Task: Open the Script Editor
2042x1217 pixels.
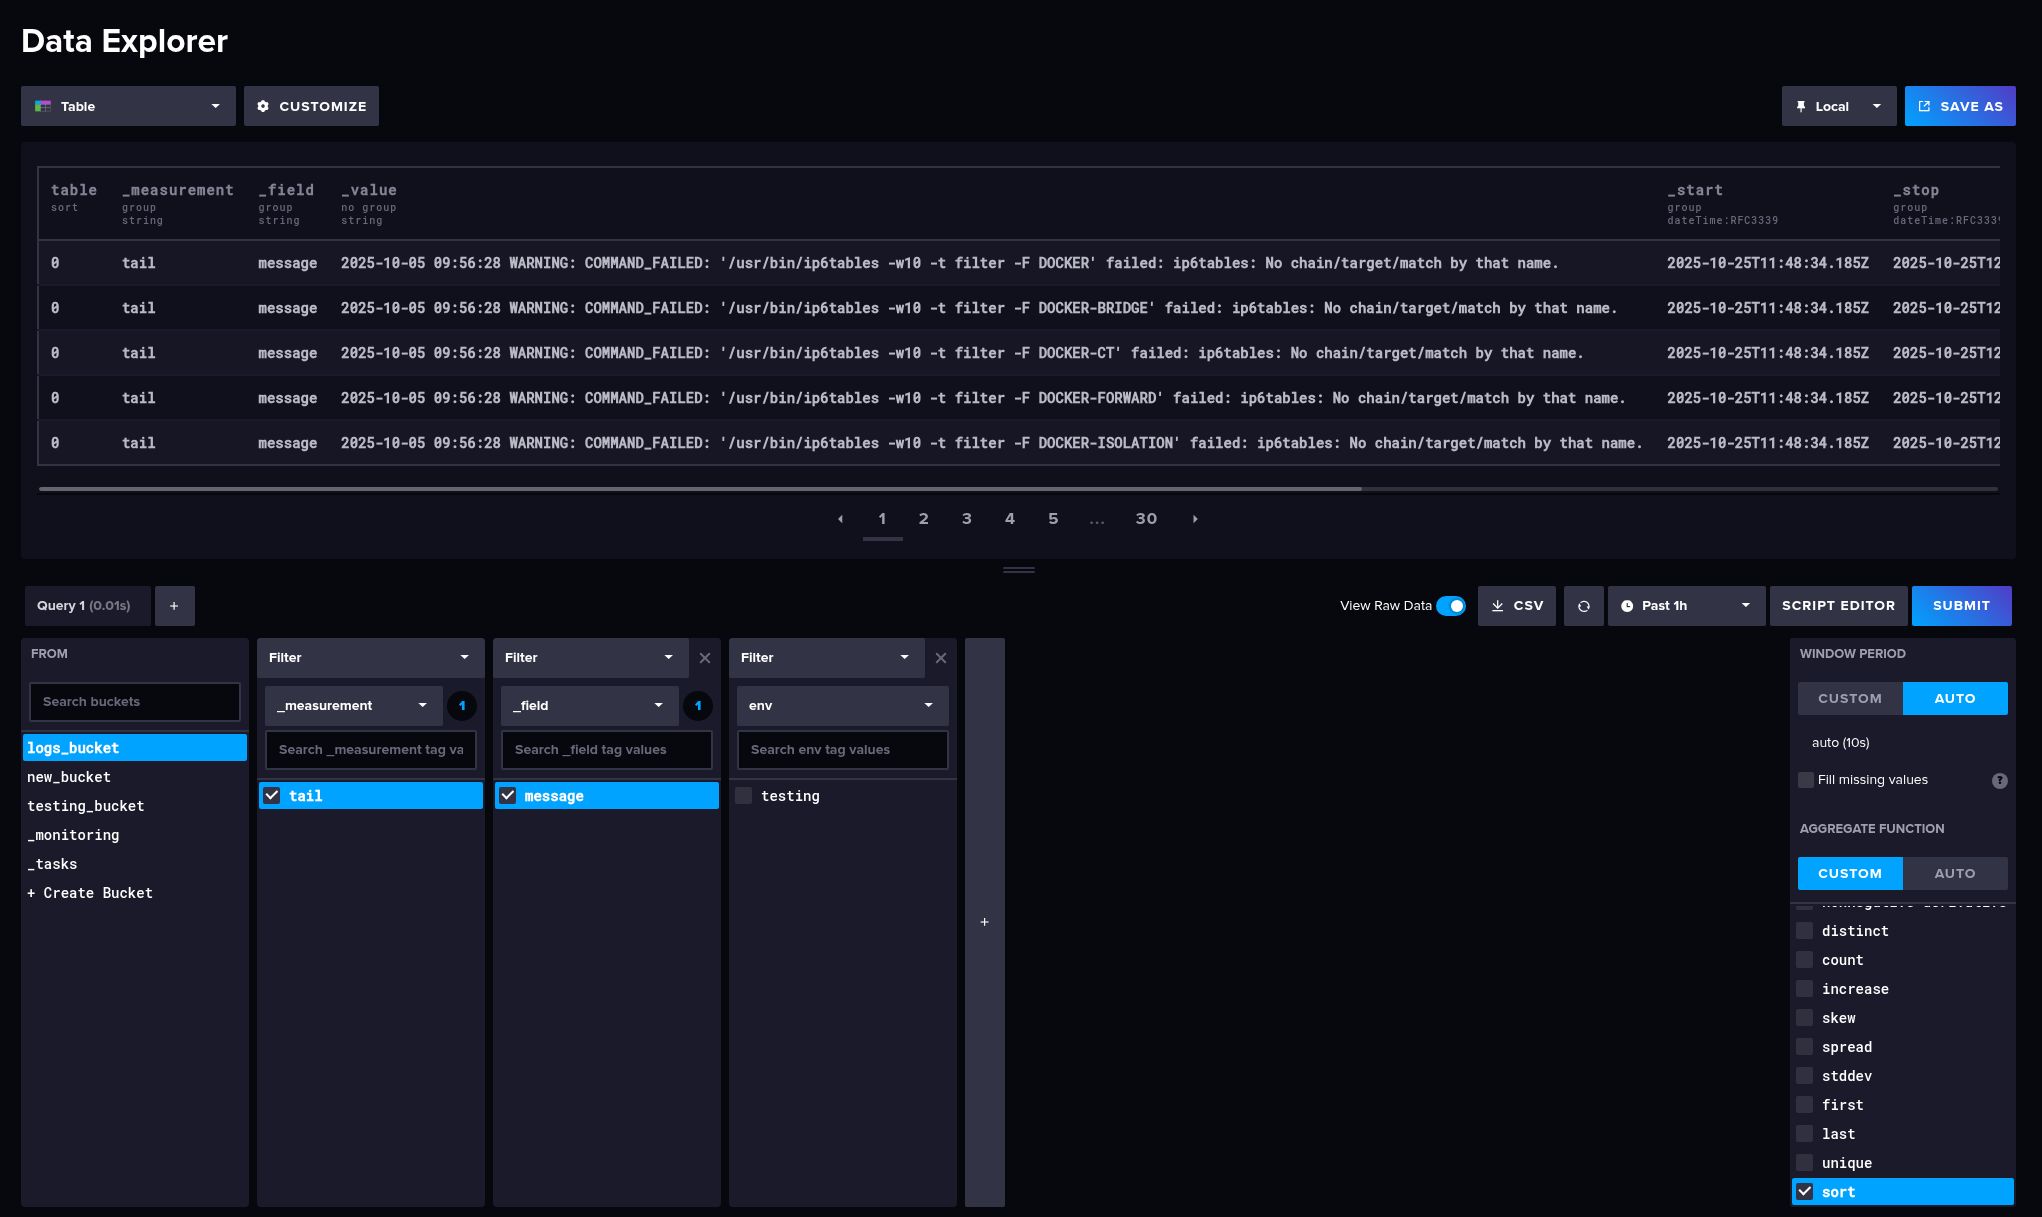Action: (1838, 606)
